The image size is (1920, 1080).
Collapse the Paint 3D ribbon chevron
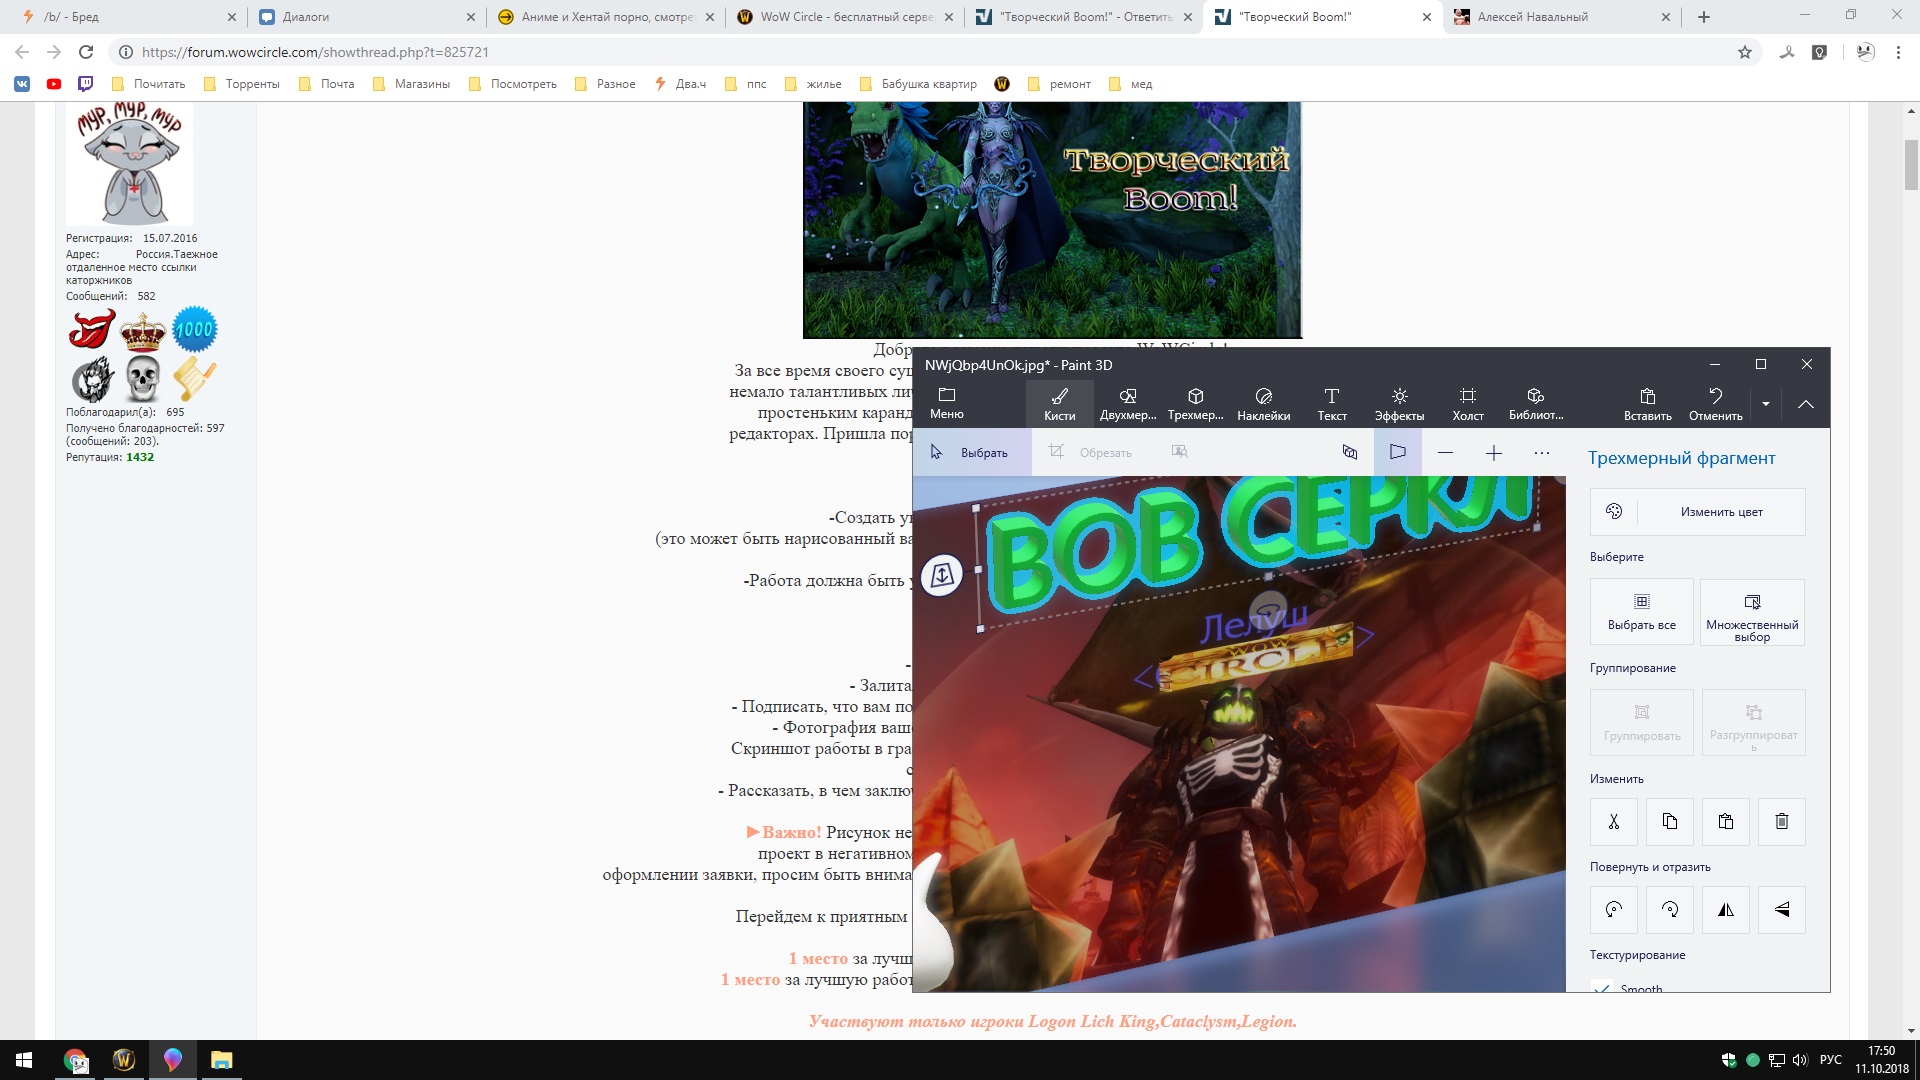pyautogui.click(x=1805, y=404)
